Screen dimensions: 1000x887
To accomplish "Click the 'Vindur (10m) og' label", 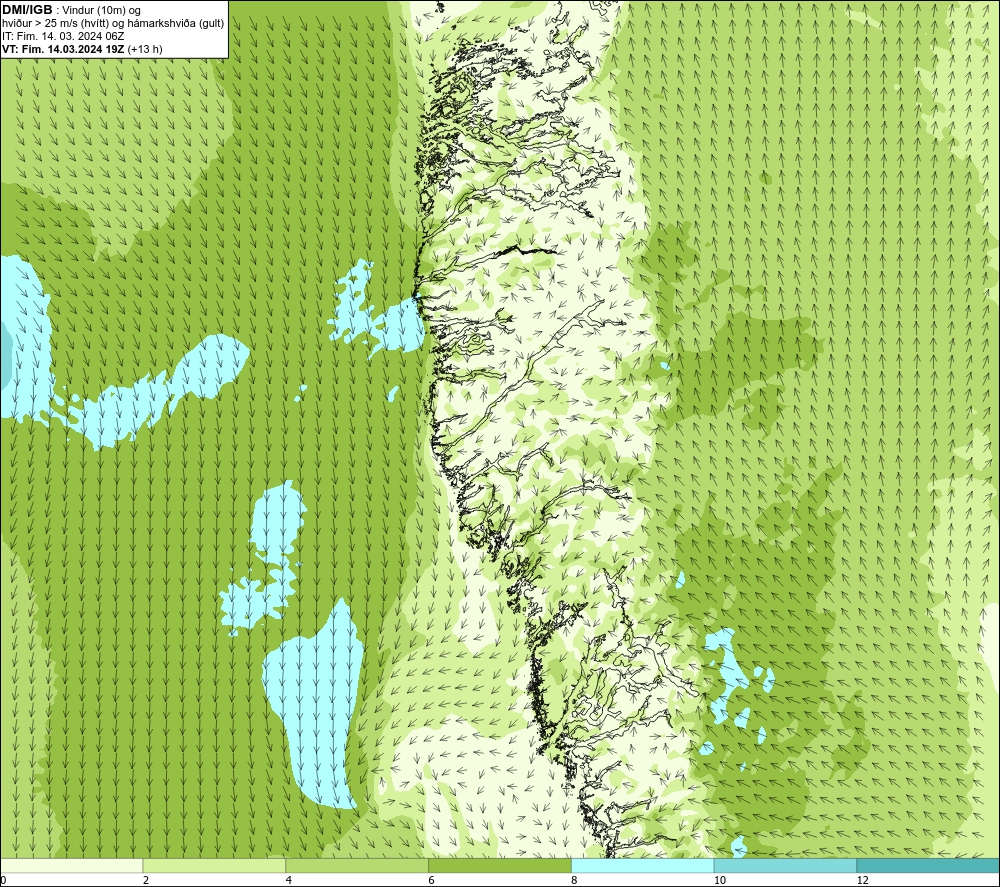I will pyautogui.click(x=101, y=10).
